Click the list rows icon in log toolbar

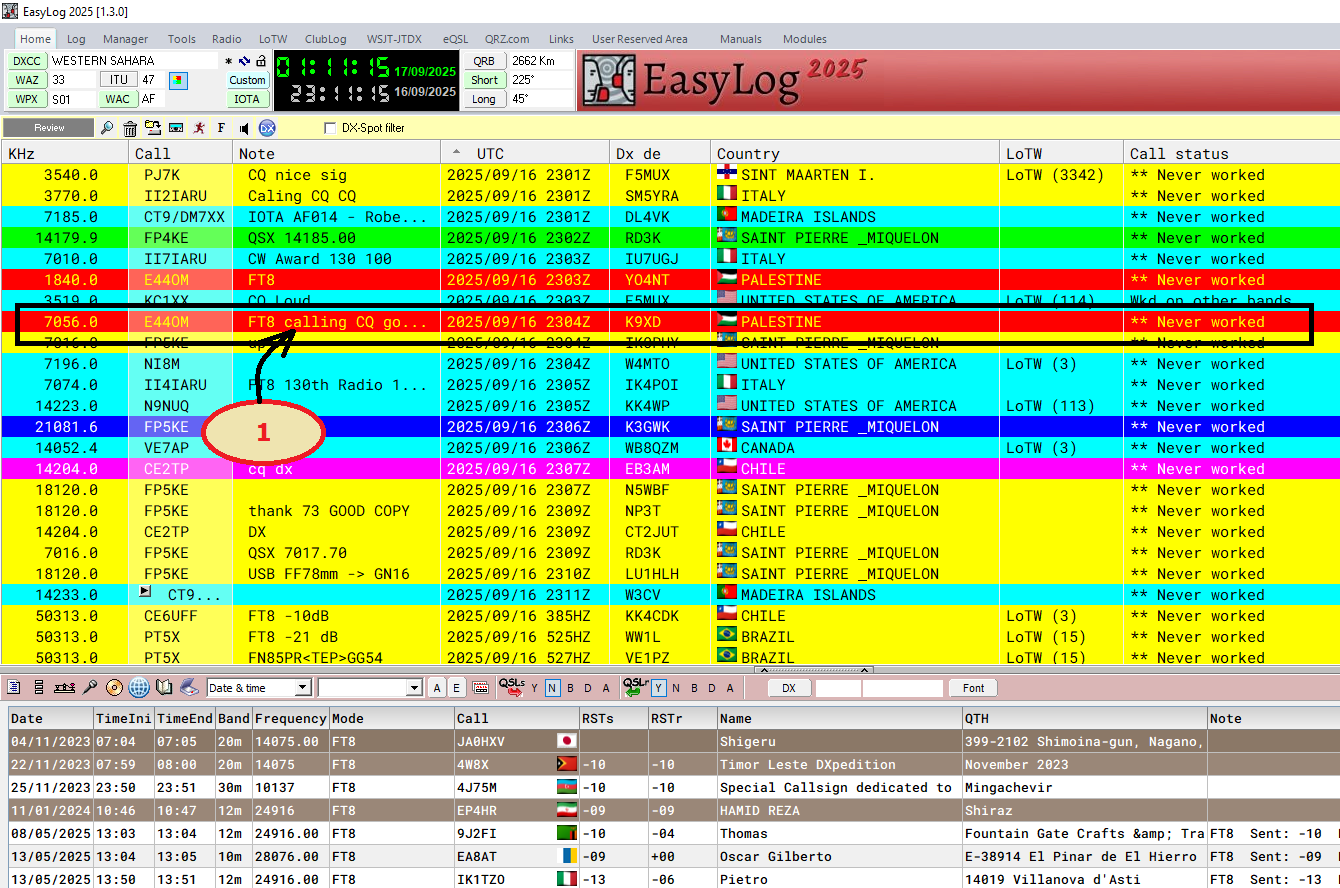39,688
